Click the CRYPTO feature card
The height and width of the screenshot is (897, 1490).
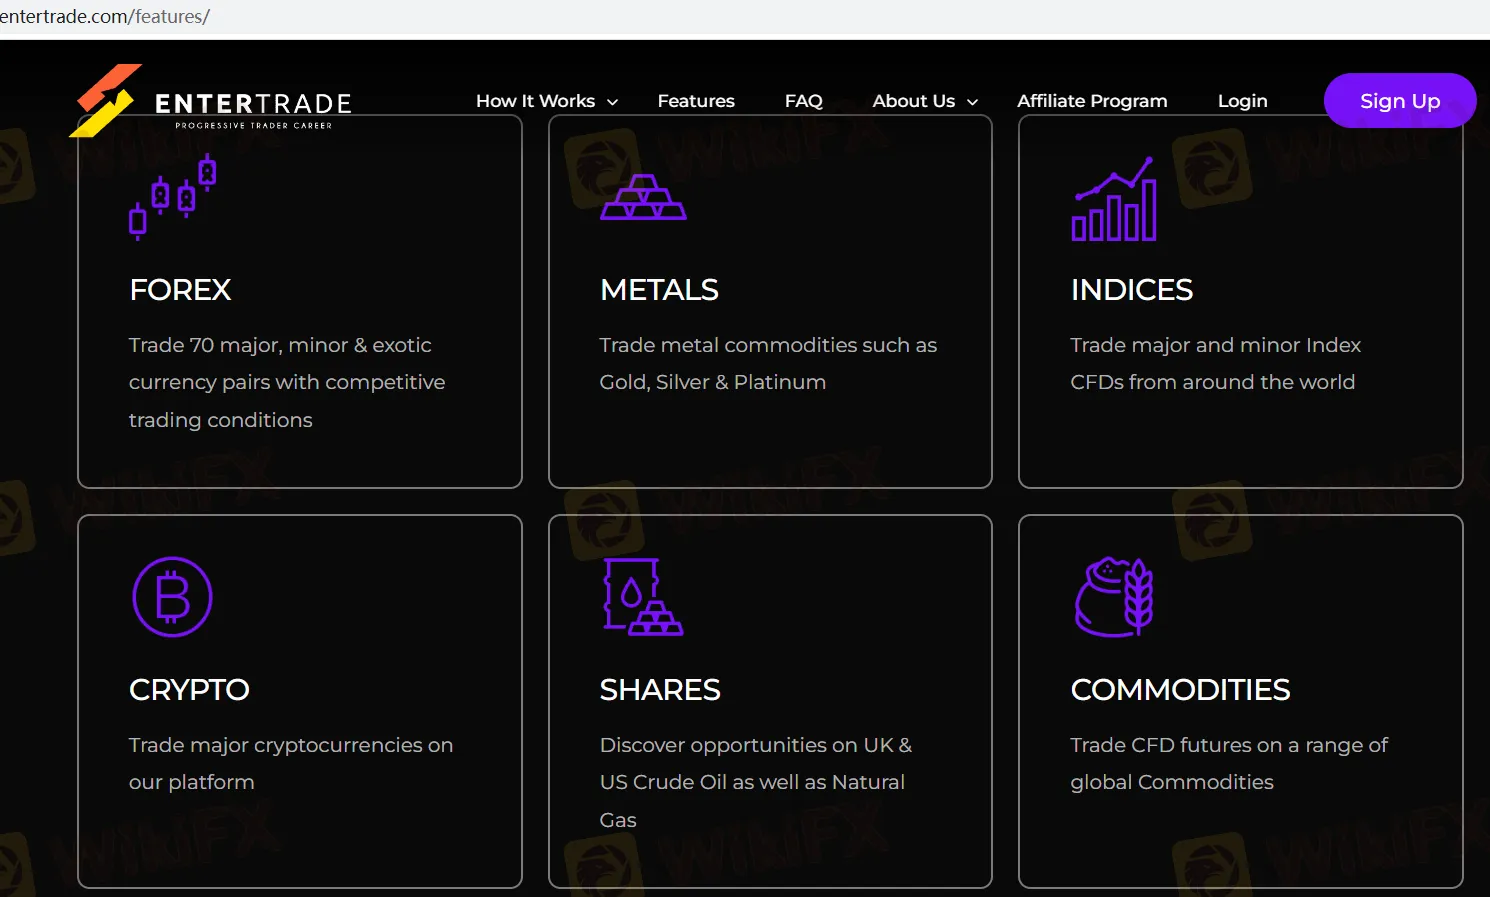tap(299, 701)
